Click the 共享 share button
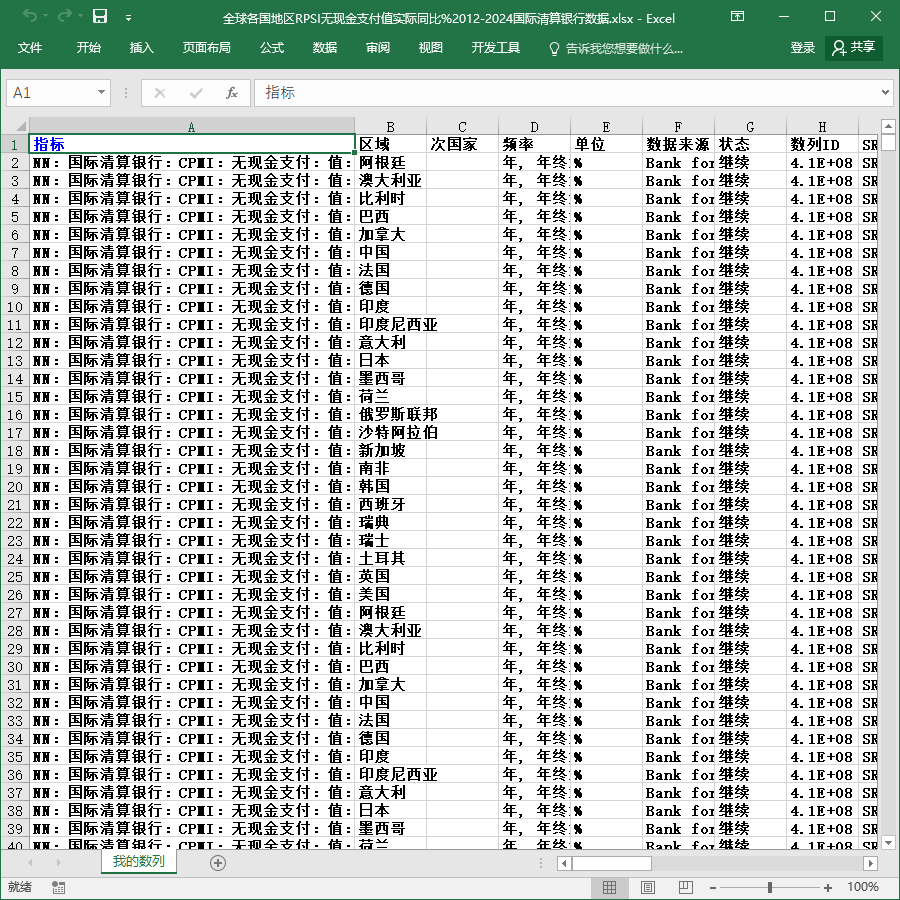The height and width of the screenshot is (900, 900). point(854,48)
